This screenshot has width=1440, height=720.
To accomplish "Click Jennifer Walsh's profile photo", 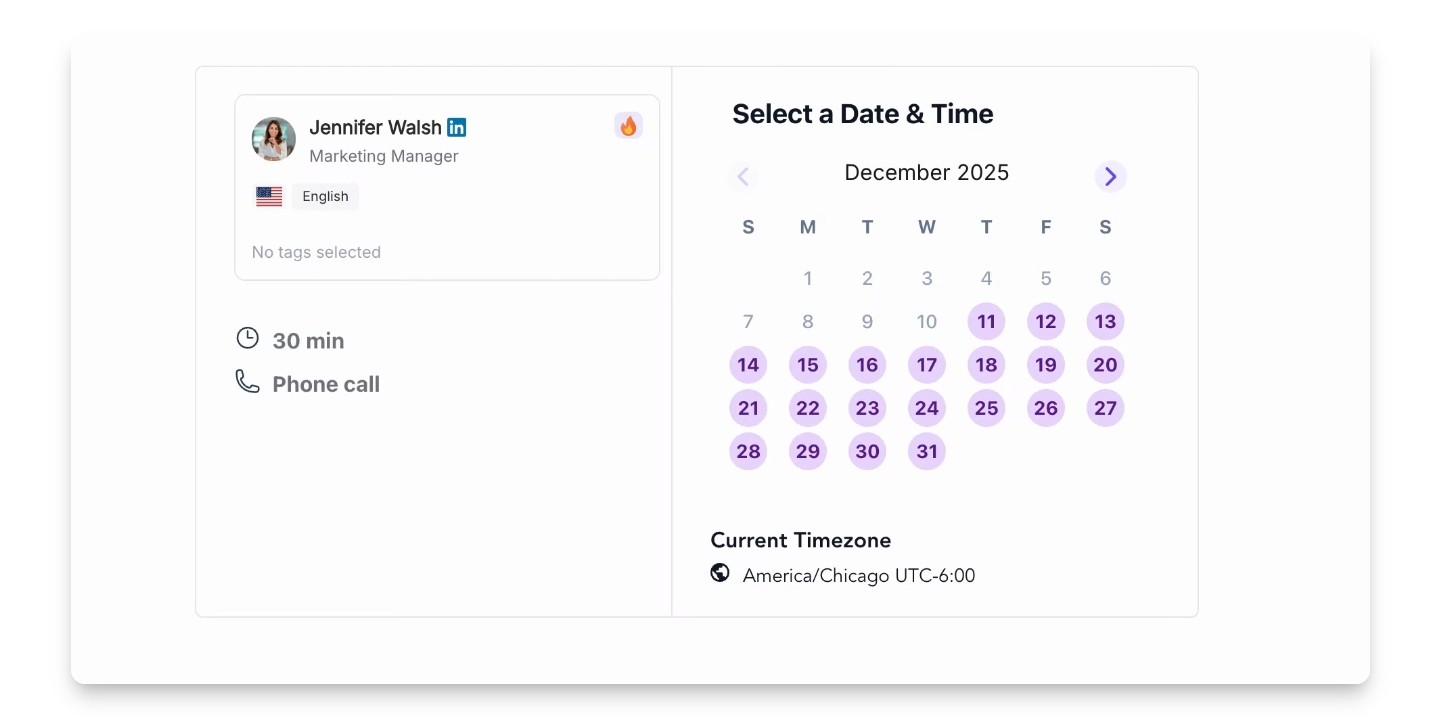I will 274,139.
